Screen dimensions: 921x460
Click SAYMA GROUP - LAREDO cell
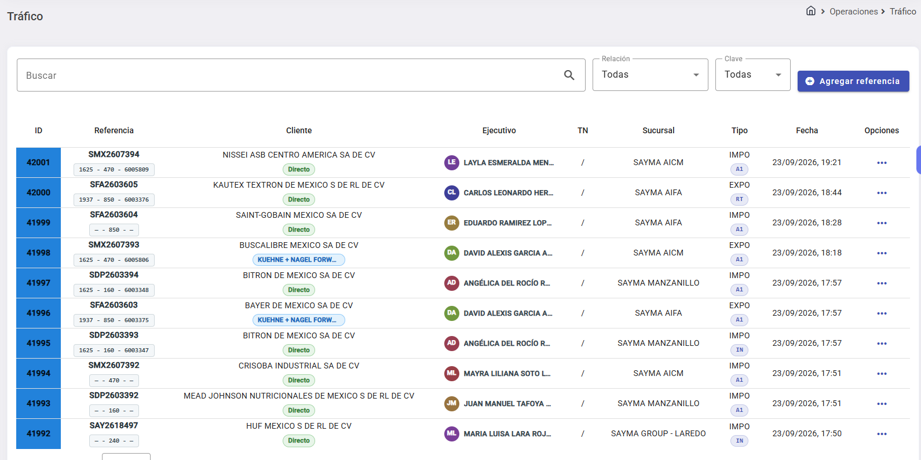[658, 434]
